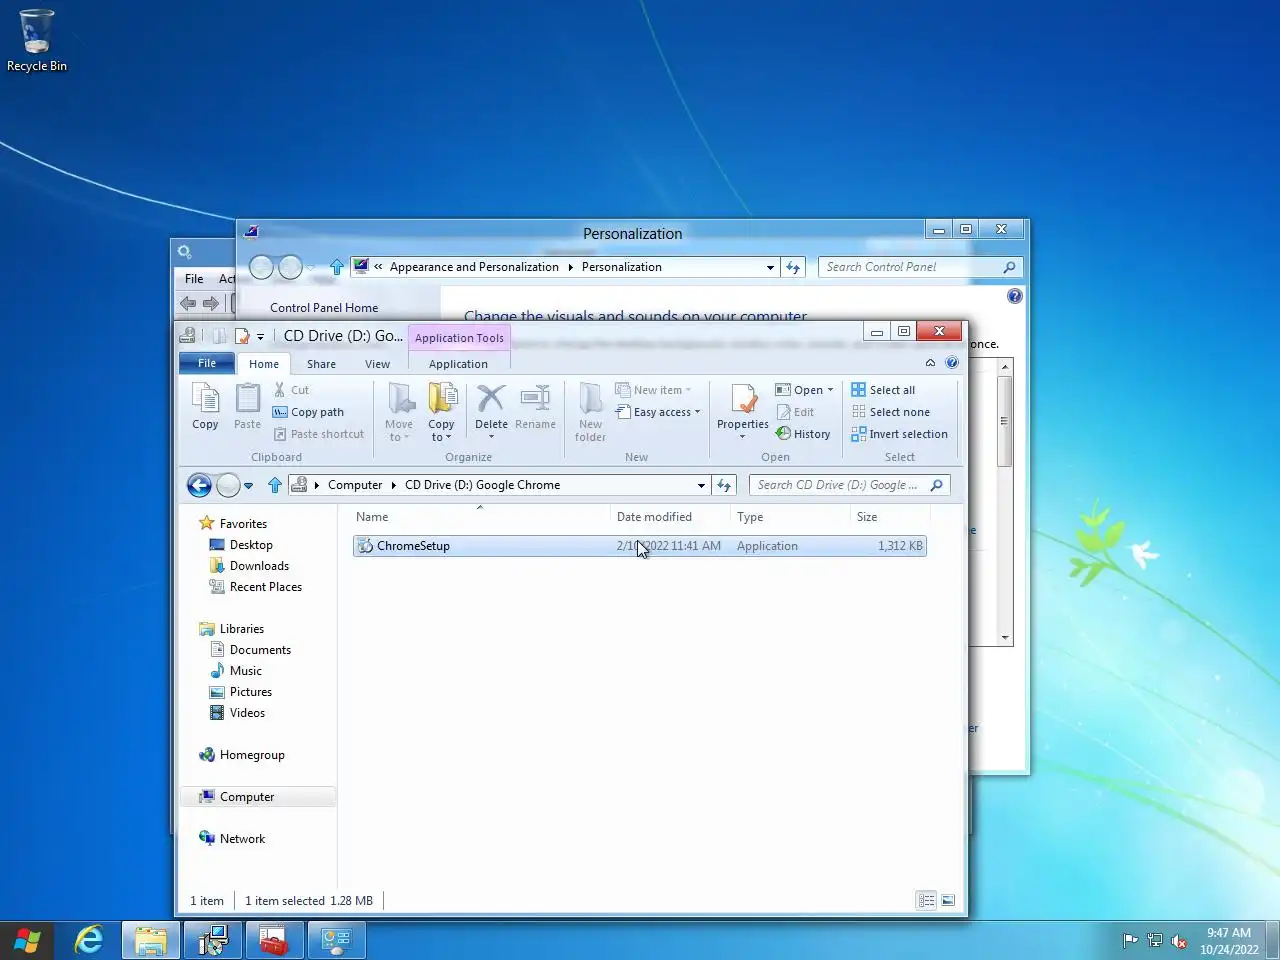
Task: Click the Search CD Drive input field
Action: [838, 485]
